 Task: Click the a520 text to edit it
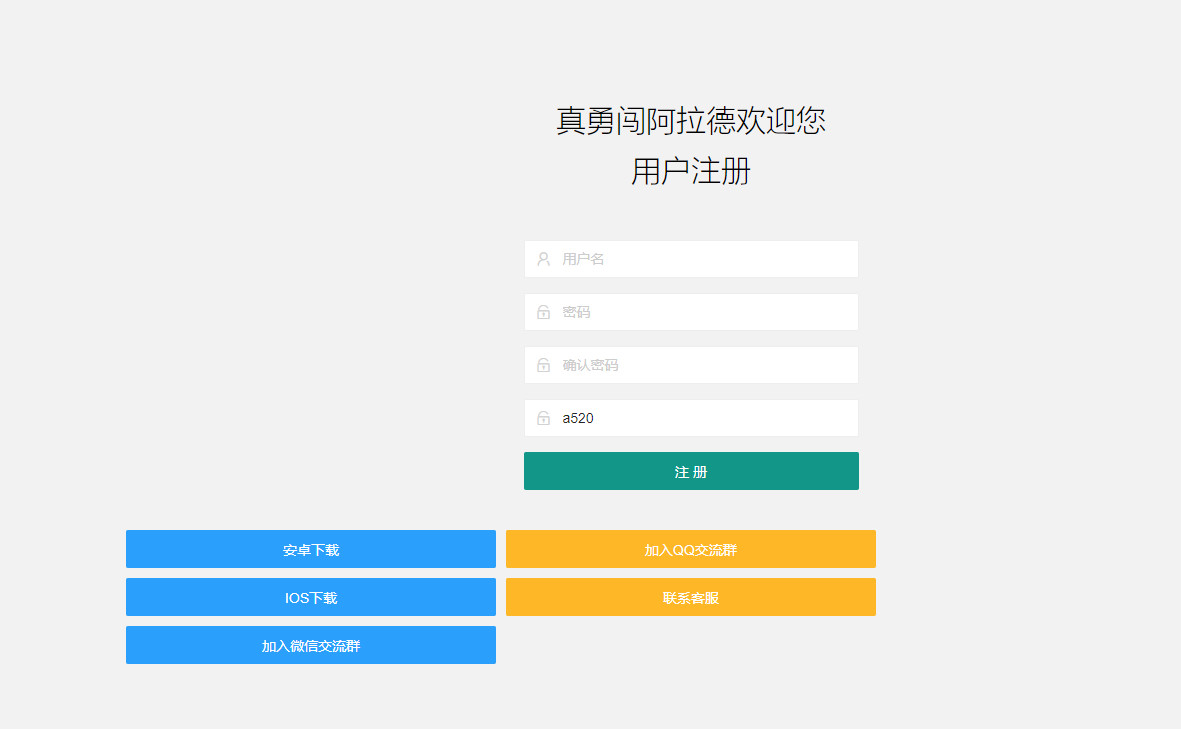point(576,417)
